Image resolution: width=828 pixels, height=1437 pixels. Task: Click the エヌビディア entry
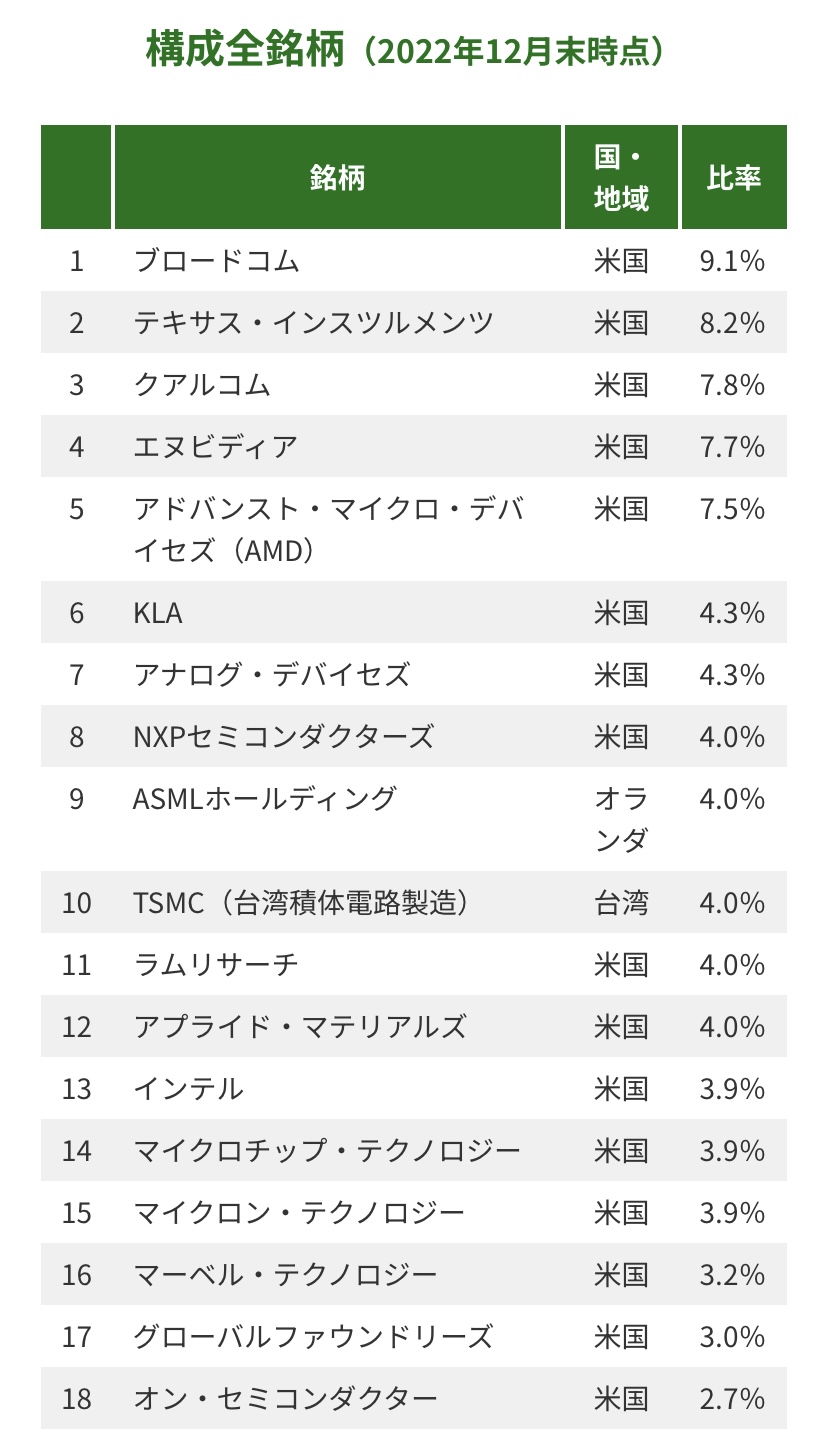(x=216, y=447)
